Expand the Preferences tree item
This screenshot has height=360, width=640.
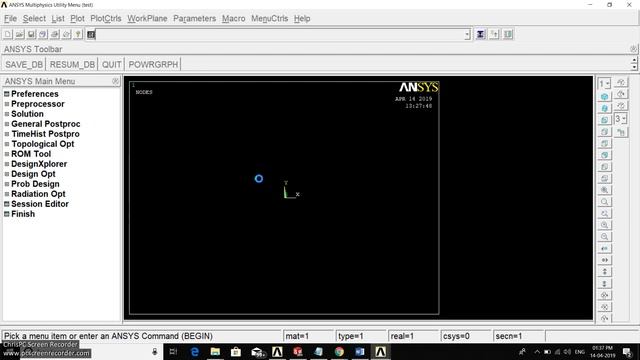tap(7, 94)
